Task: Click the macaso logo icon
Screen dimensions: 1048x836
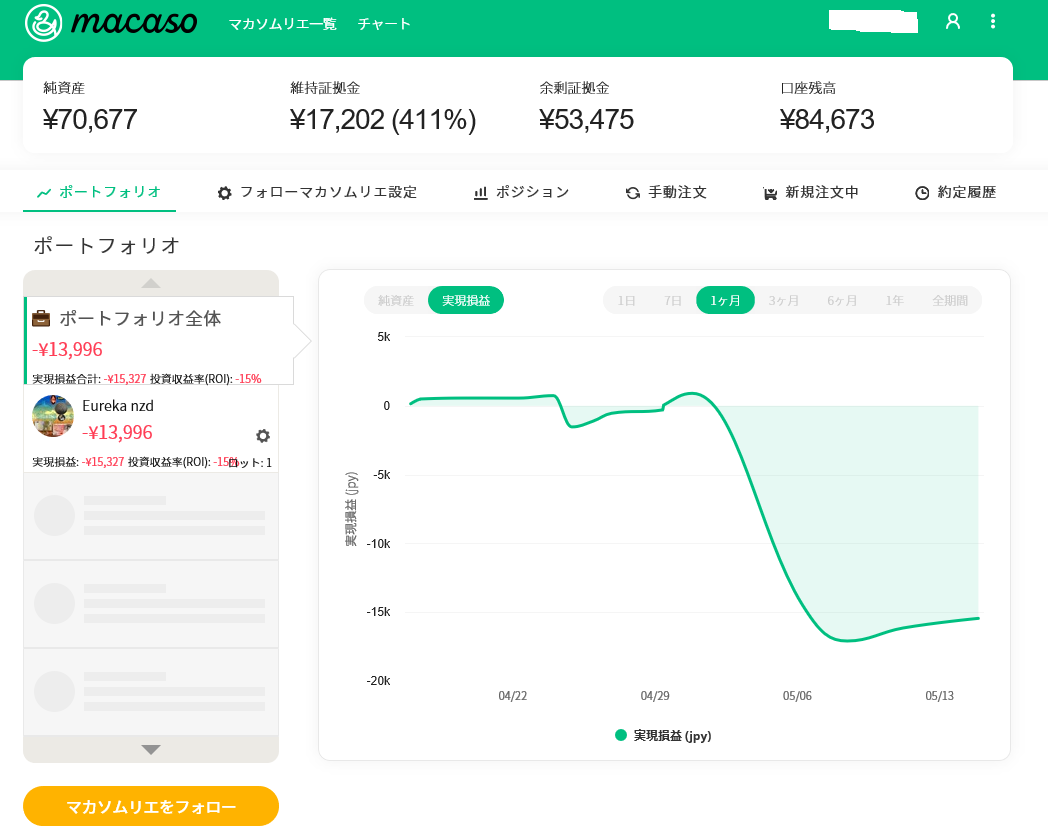Action: (43, 22)
